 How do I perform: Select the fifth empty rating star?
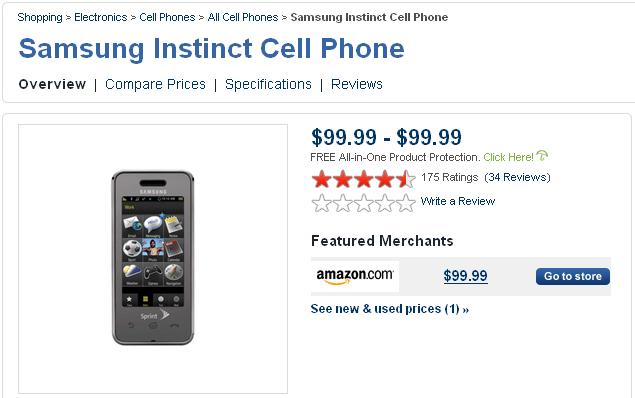406,203
